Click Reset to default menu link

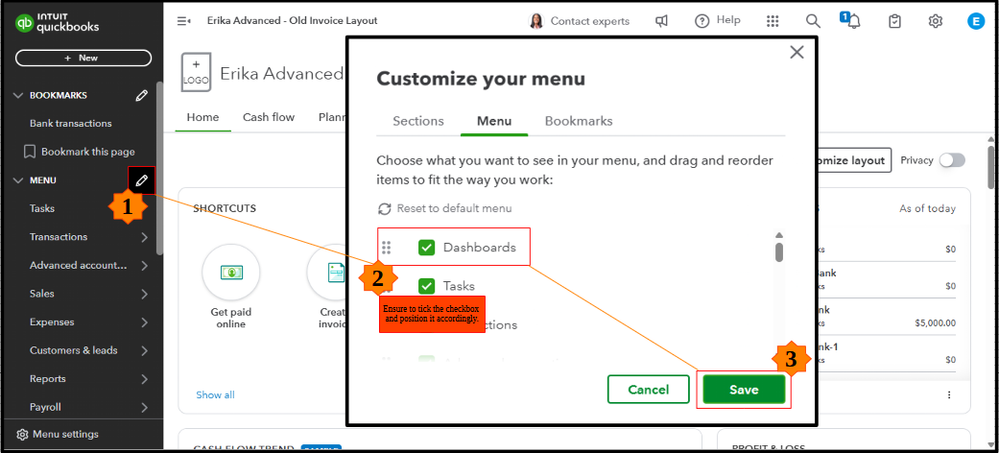(x=454, y=208)
